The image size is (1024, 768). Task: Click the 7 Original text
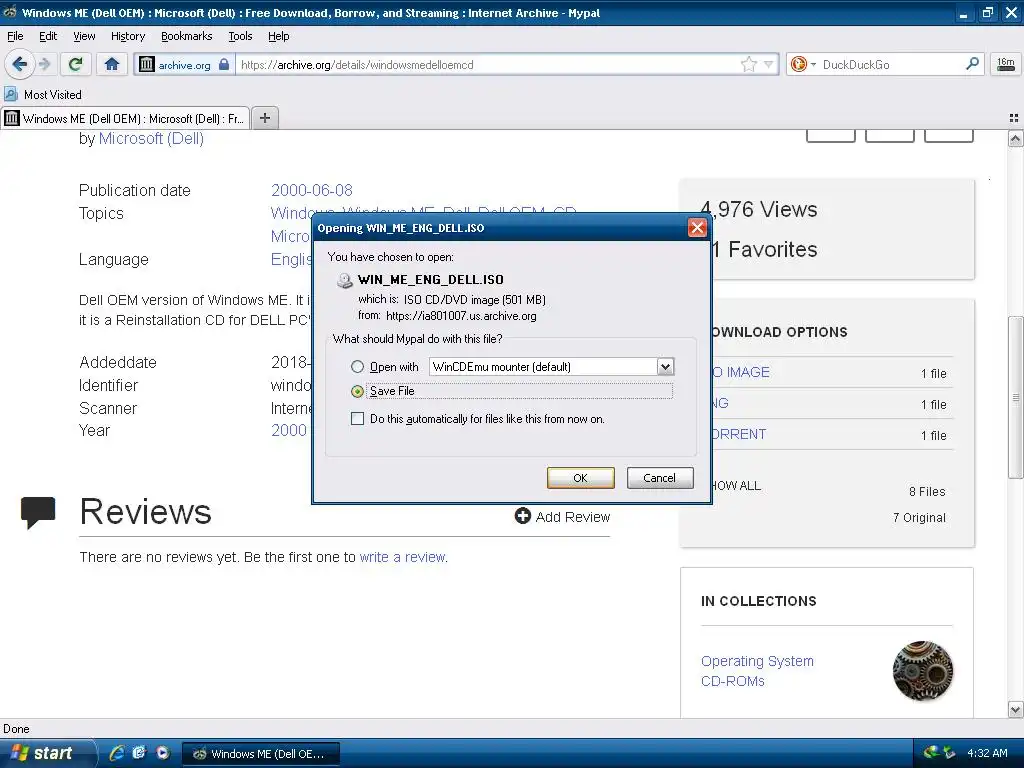[x=920, y=518]
